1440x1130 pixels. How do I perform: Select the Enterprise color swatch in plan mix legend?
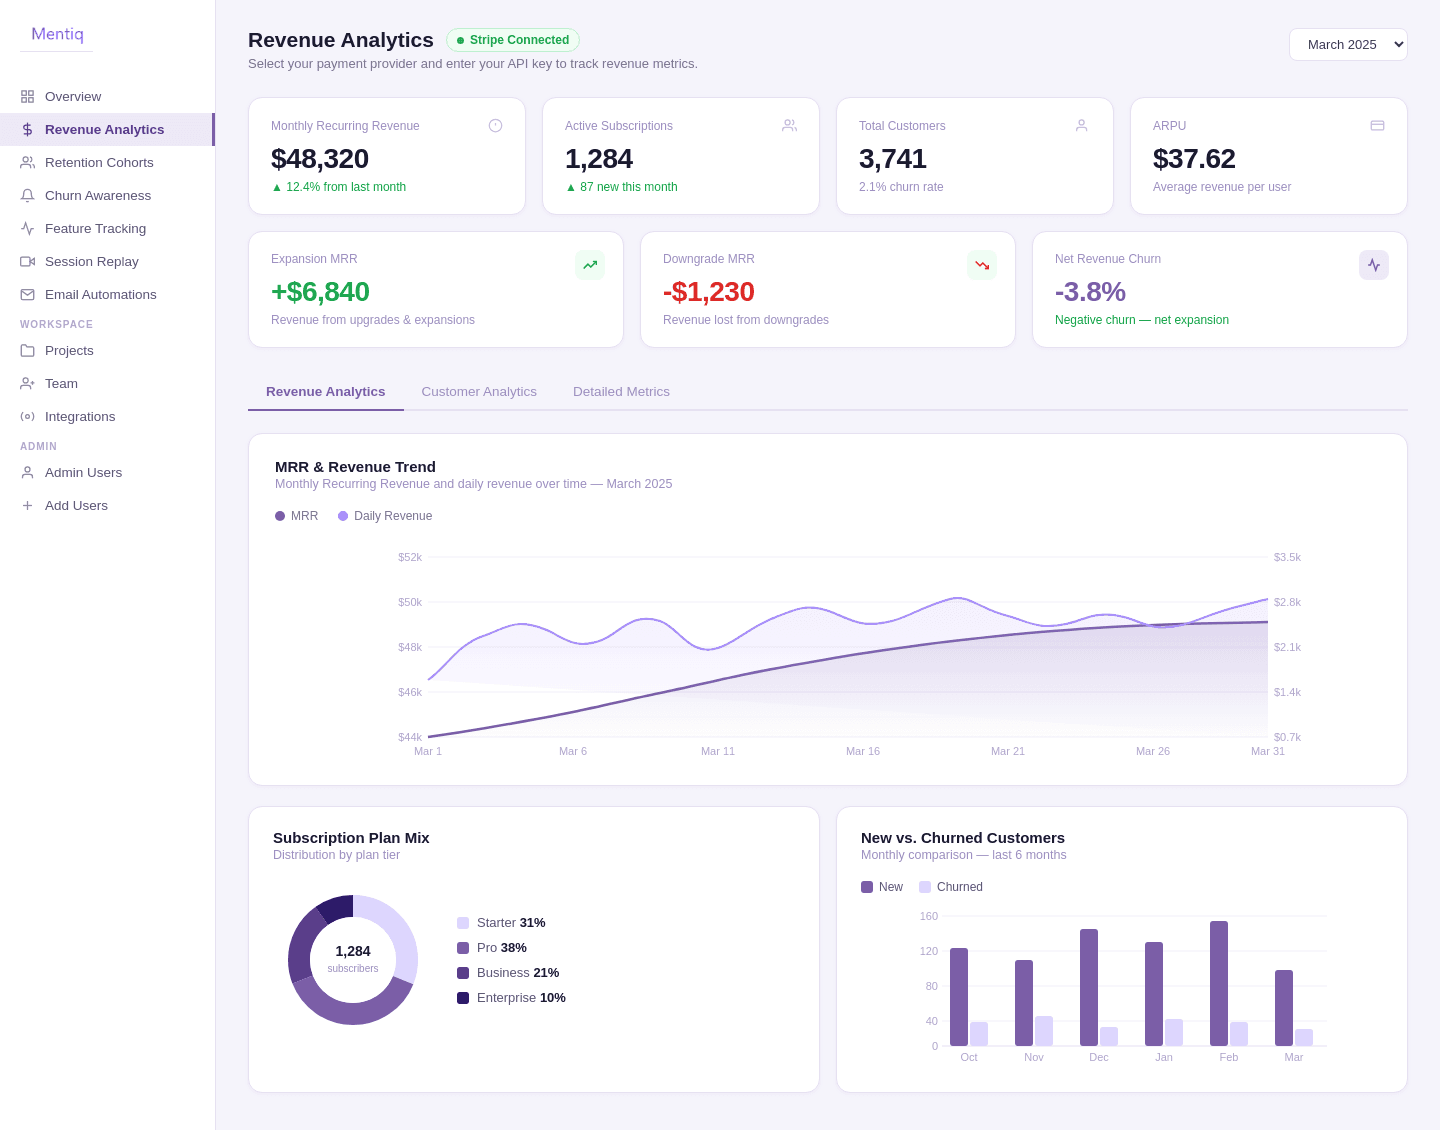(x=462, y=997)
